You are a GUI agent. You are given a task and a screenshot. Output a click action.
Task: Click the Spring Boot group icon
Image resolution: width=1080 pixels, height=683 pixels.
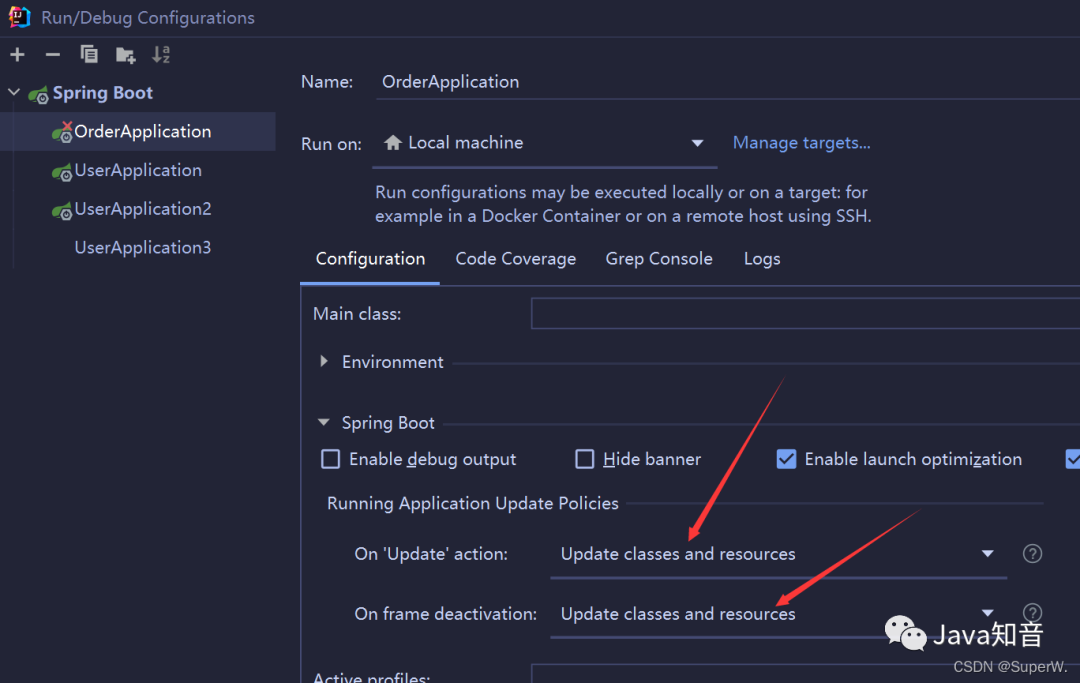39,94
